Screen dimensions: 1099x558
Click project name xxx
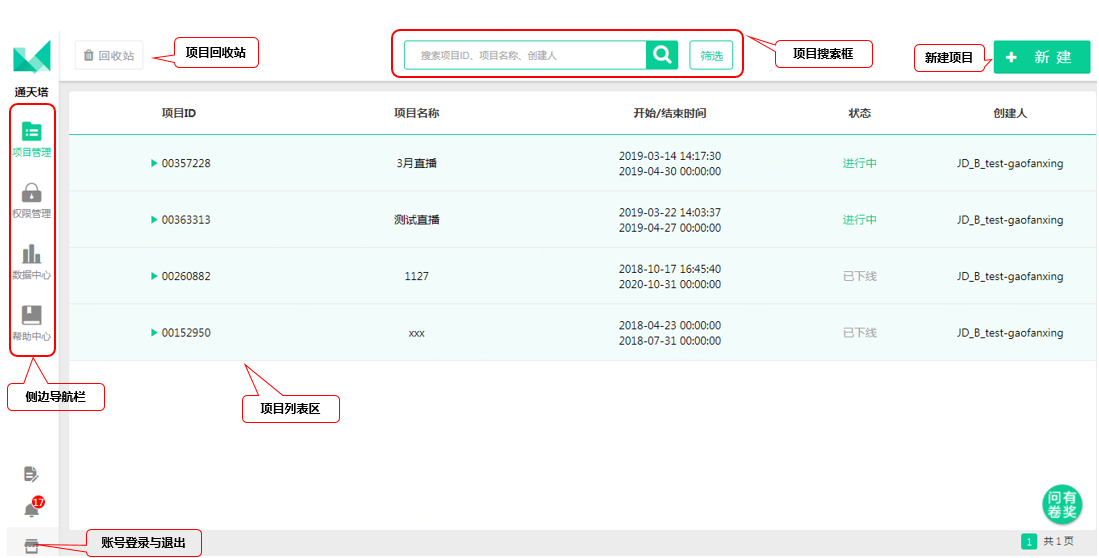coord(416,333)
